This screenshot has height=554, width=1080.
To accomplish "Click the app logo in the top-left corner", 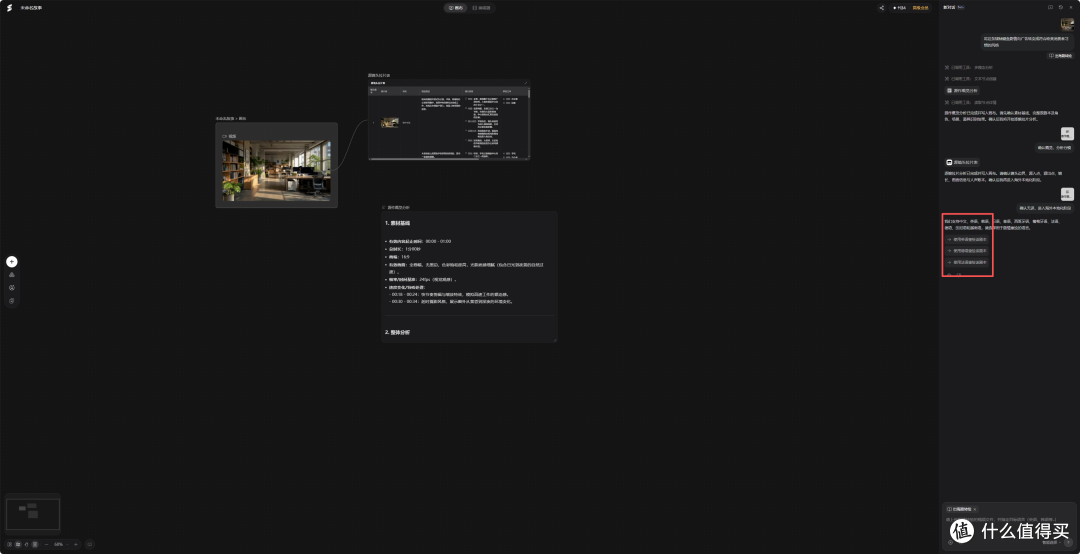I will pyautogui.click(x=9, y=8).
